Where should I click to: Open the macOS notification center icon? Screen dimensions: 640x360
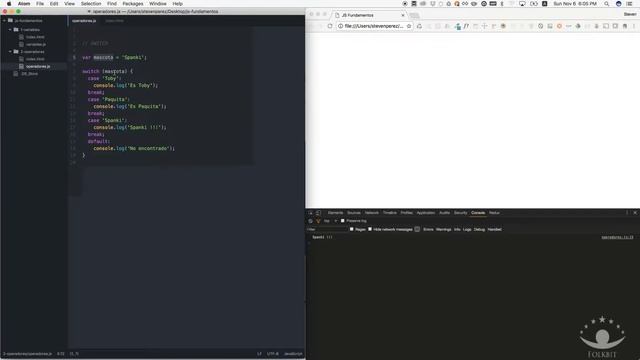click(630, 4)
